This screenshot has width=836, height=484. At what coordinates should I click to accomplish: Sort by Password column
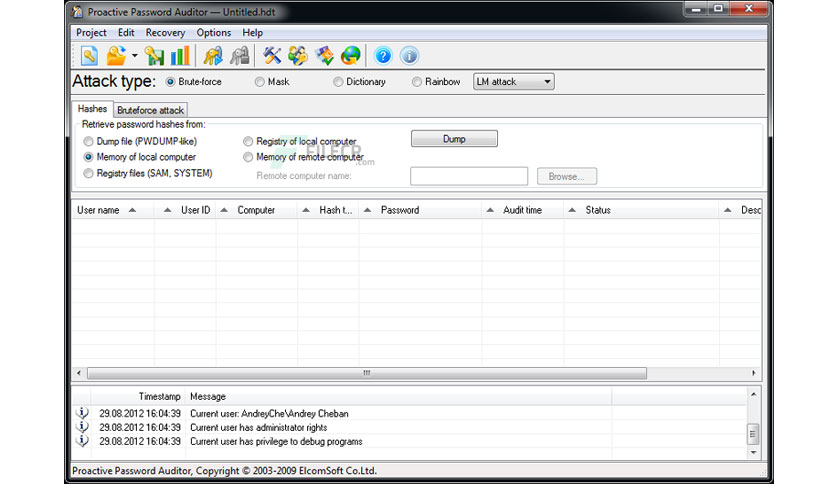point(420,210)
